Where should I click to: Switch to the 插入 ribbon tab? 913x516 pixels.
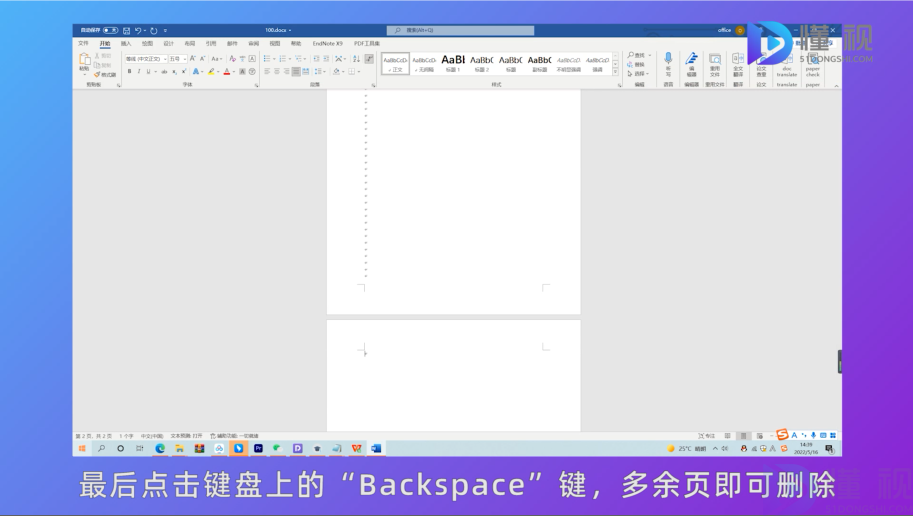(x=126, y=44)
